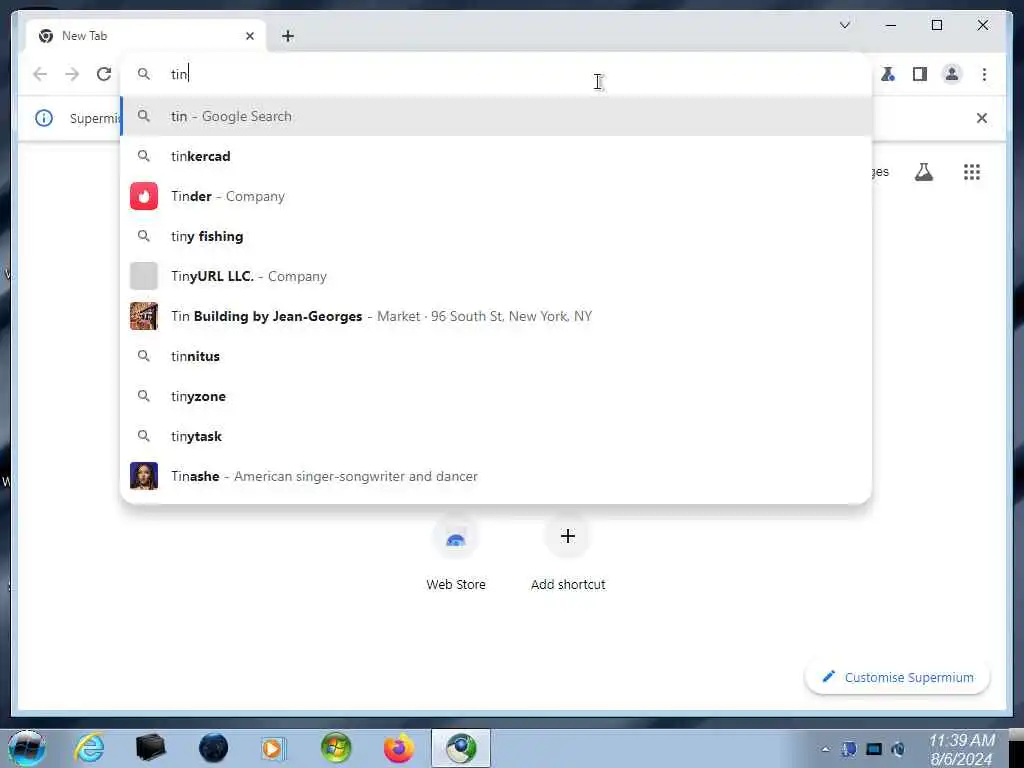Show hidden system tray icons
1024x768 pixels.
pos(825,749)
